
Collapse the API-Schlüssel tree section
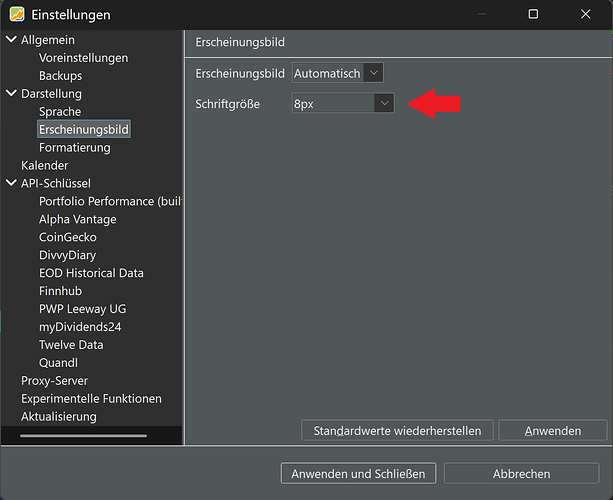[x=12, y=183]
